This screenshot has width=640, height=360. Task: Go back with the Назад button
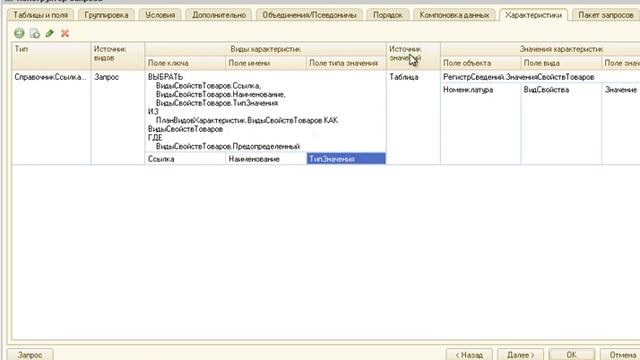click(x=469, y=354)
